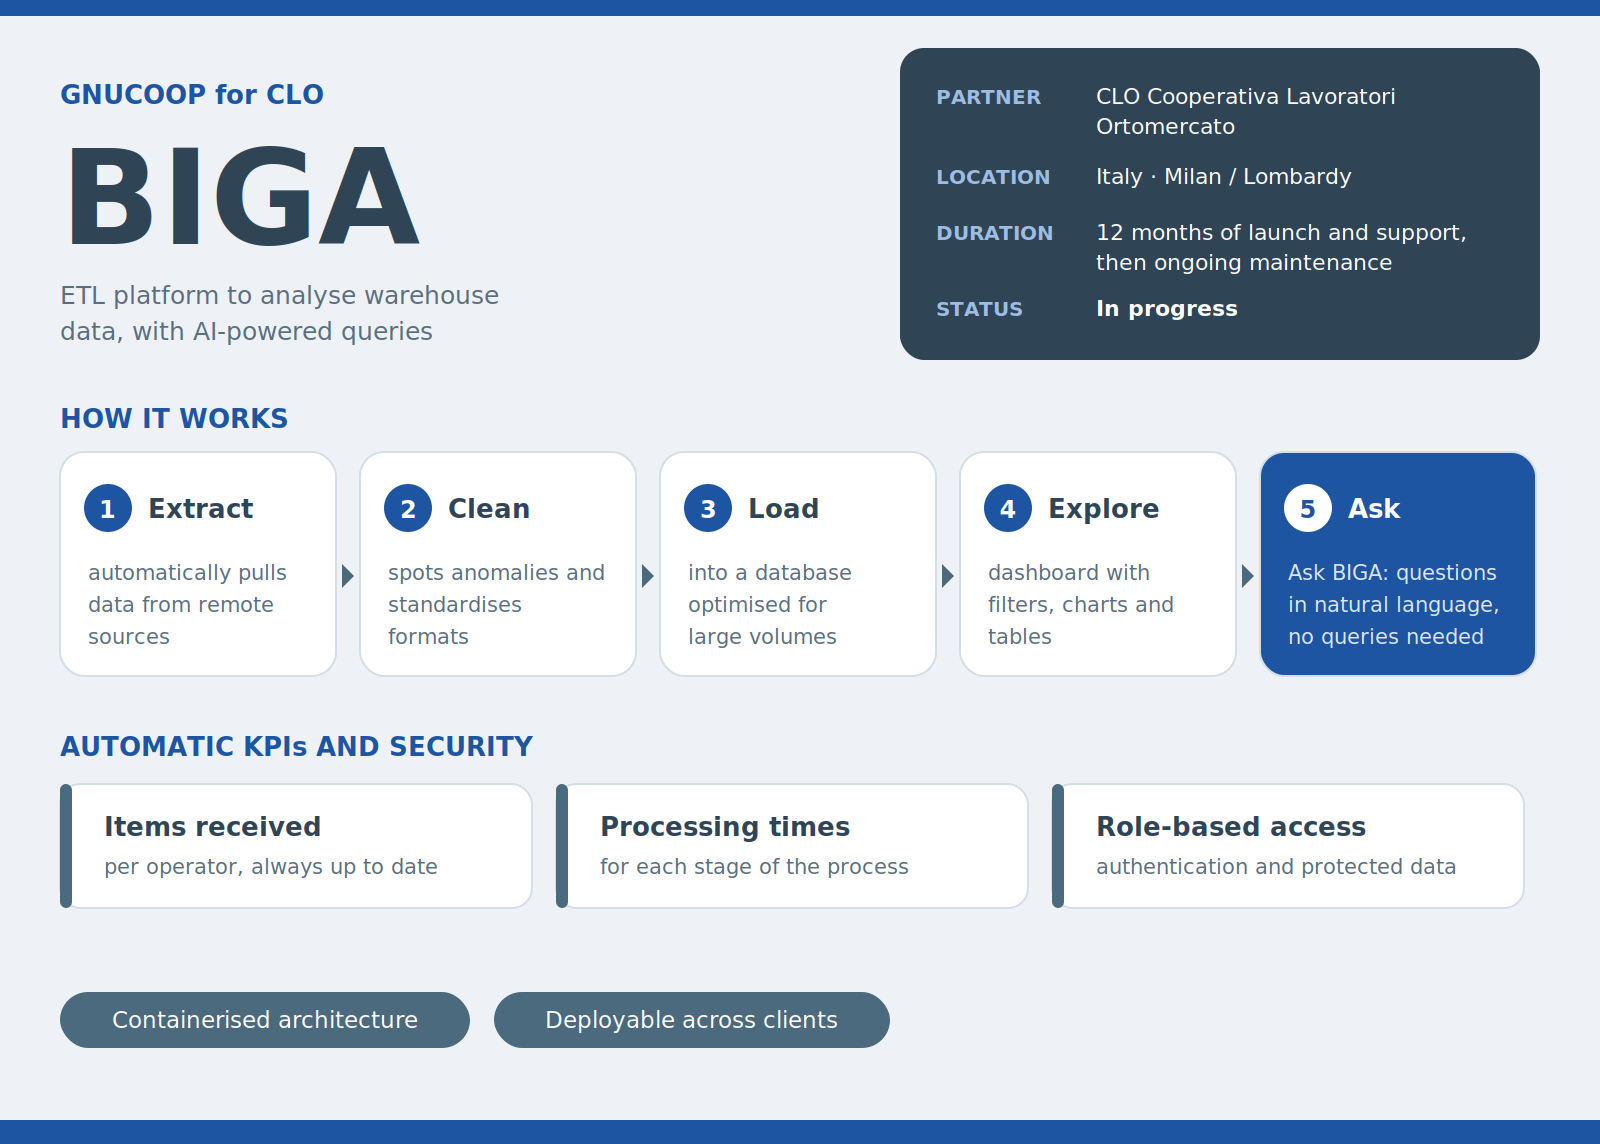The width and height of the screenshot is (1600, 1144).
Task: Click the step 2 number circle for Clean
Action: (x=408, y=508)
